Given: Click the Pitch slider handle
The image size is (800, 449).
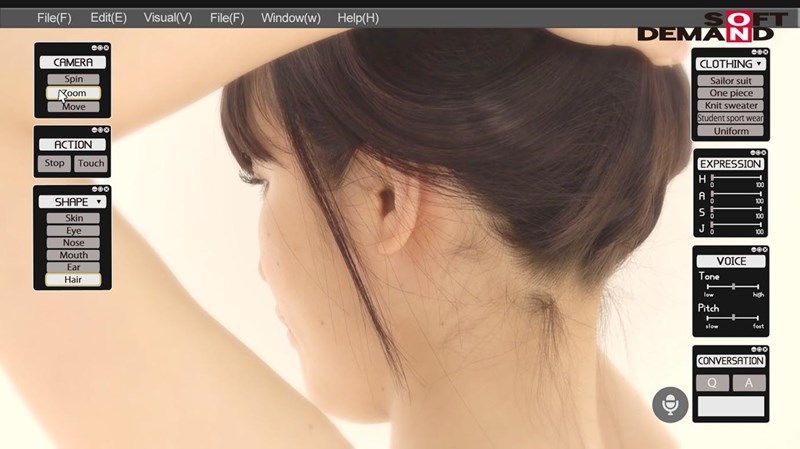Looking at the screenshot, I should point(733,317).
